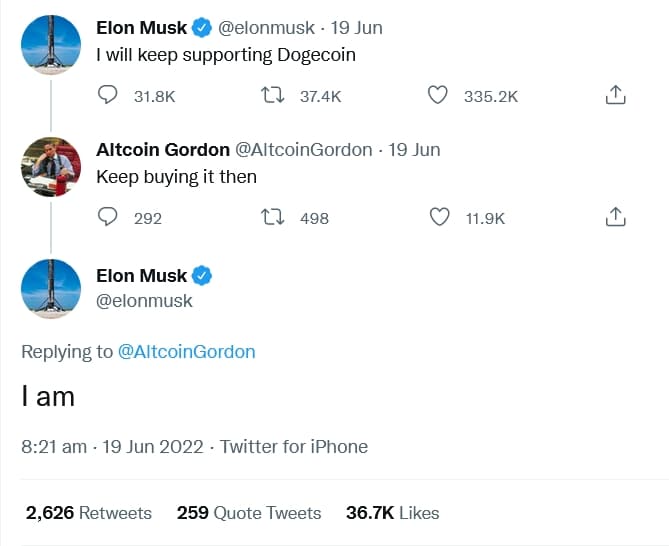Like Altcoin Gordon's tweet
This screenshot has width=669, height=546.
point(438,217)
